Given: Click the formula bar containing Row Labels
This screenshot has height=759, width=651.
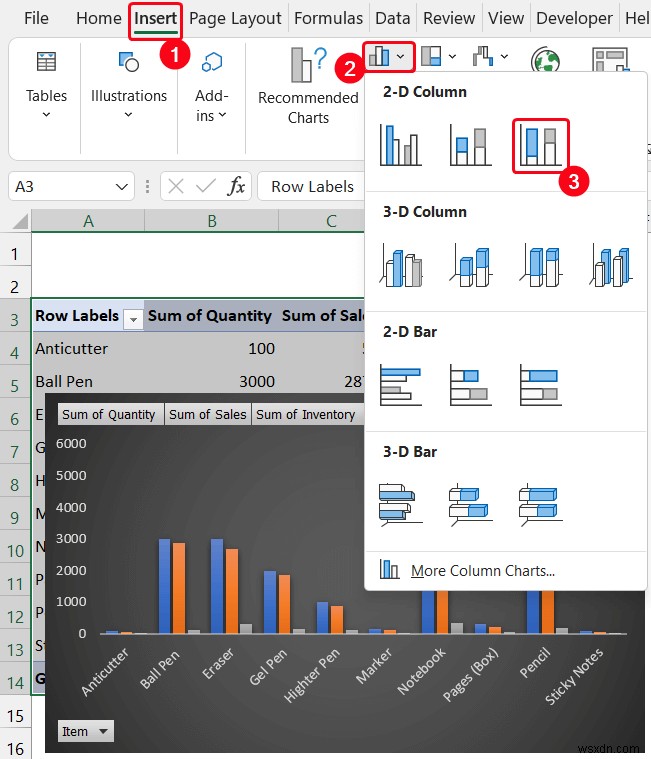Looking at the screenshot, I should point(312,186).
